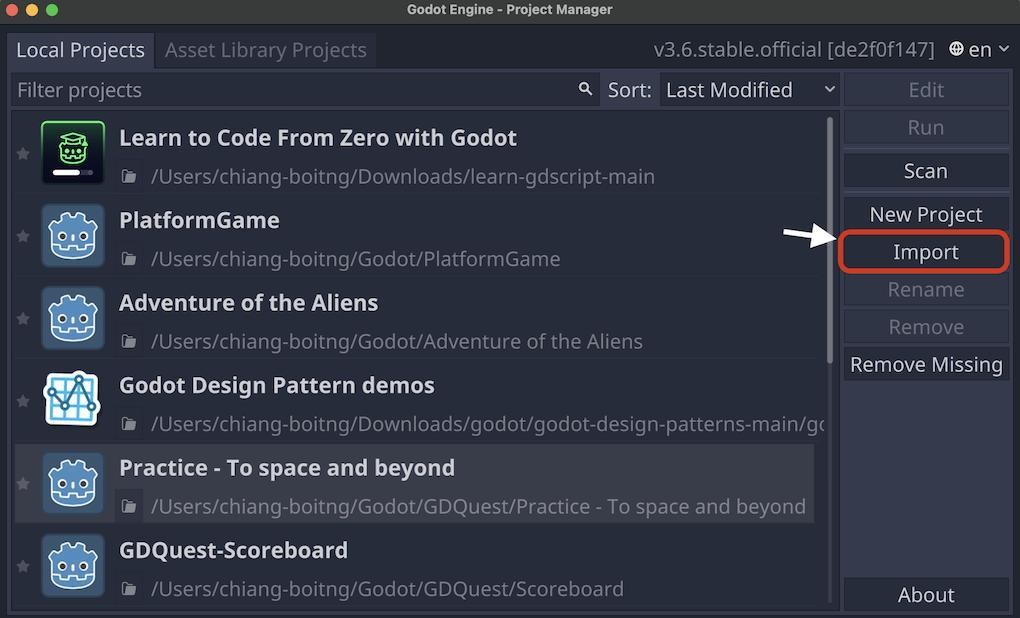Open folder icon for Godot Design Pattern demos
The width and height of the screenshot is (1020, 618).
pos(129,424)
